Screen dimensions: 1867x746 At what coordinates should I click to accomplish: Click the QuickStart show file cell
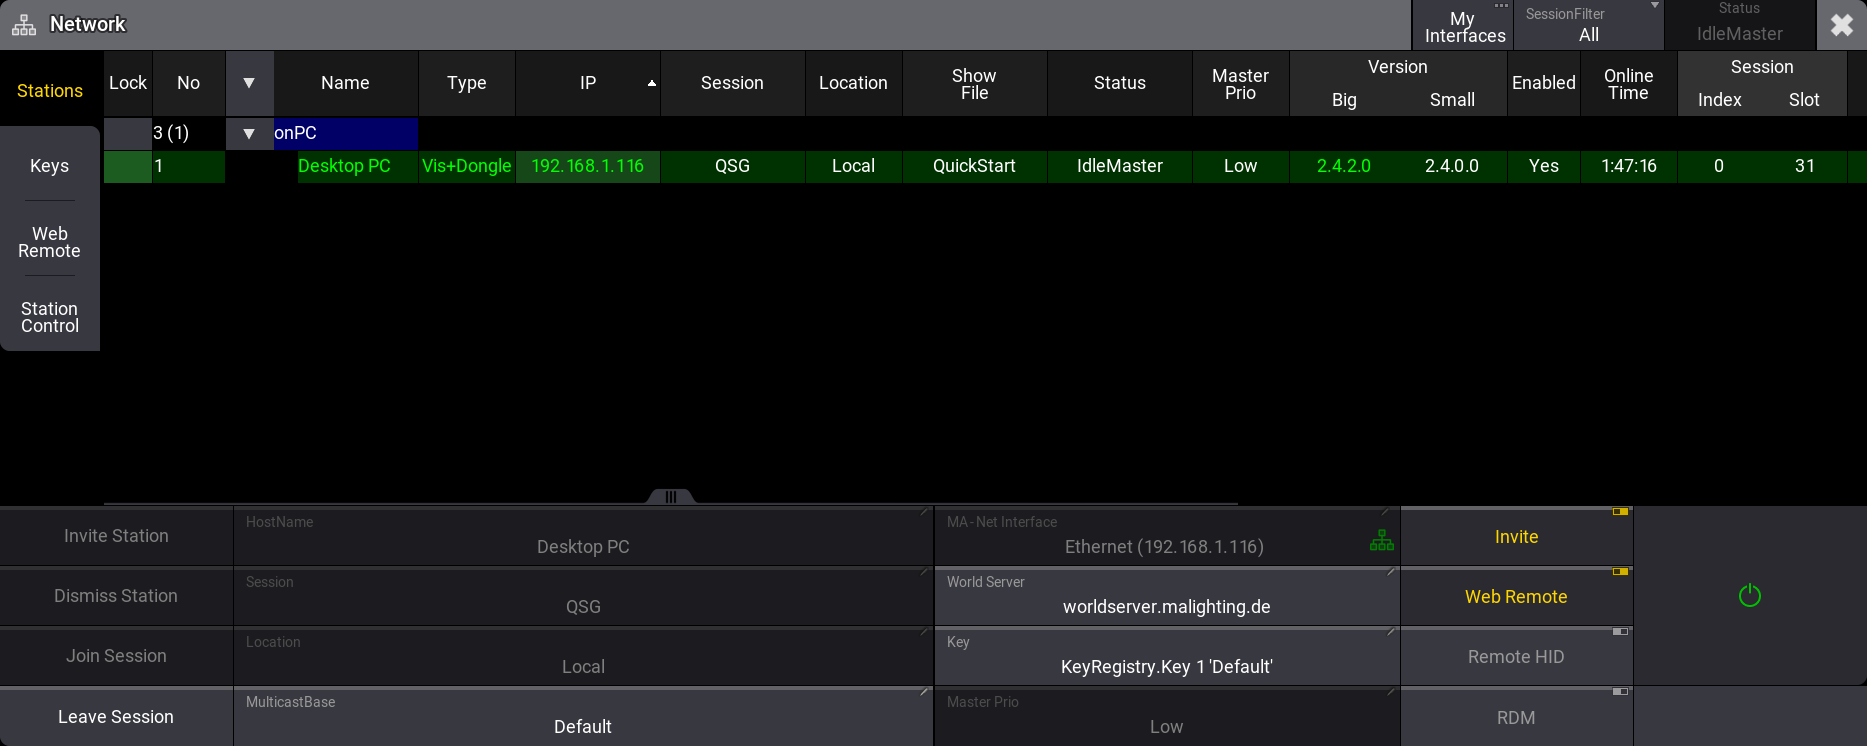point(974,166)
